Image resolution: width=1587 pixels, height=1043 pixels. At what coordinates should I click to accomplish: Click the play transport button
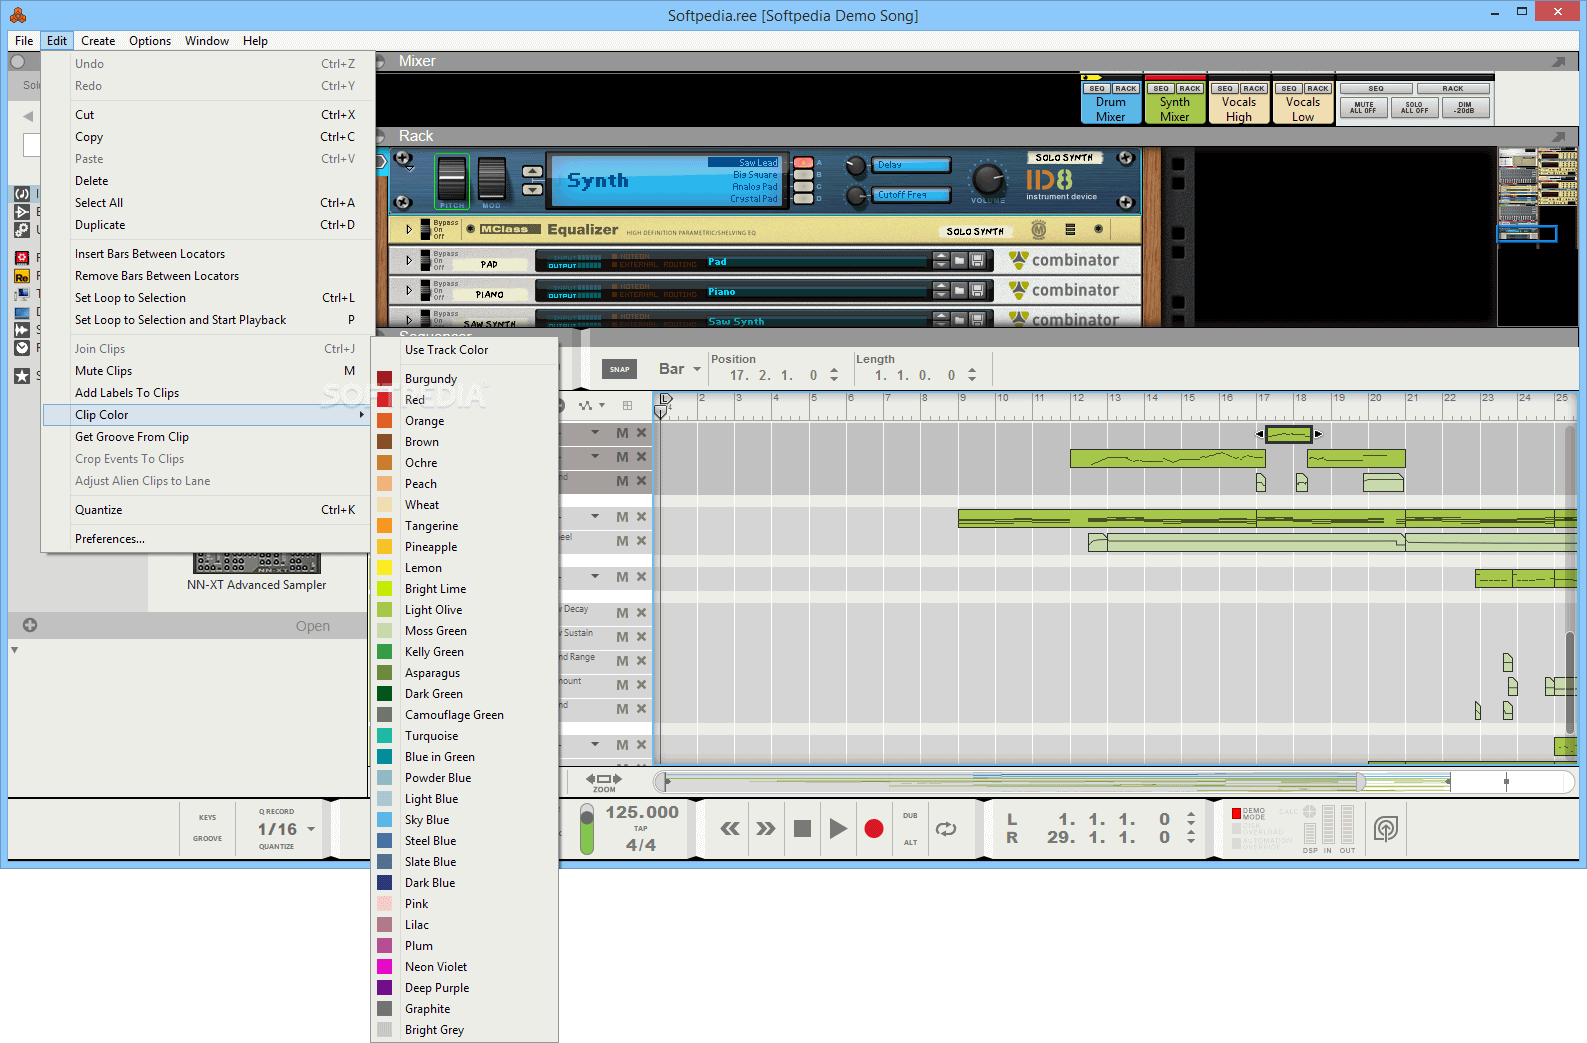(x=838, y=828)
